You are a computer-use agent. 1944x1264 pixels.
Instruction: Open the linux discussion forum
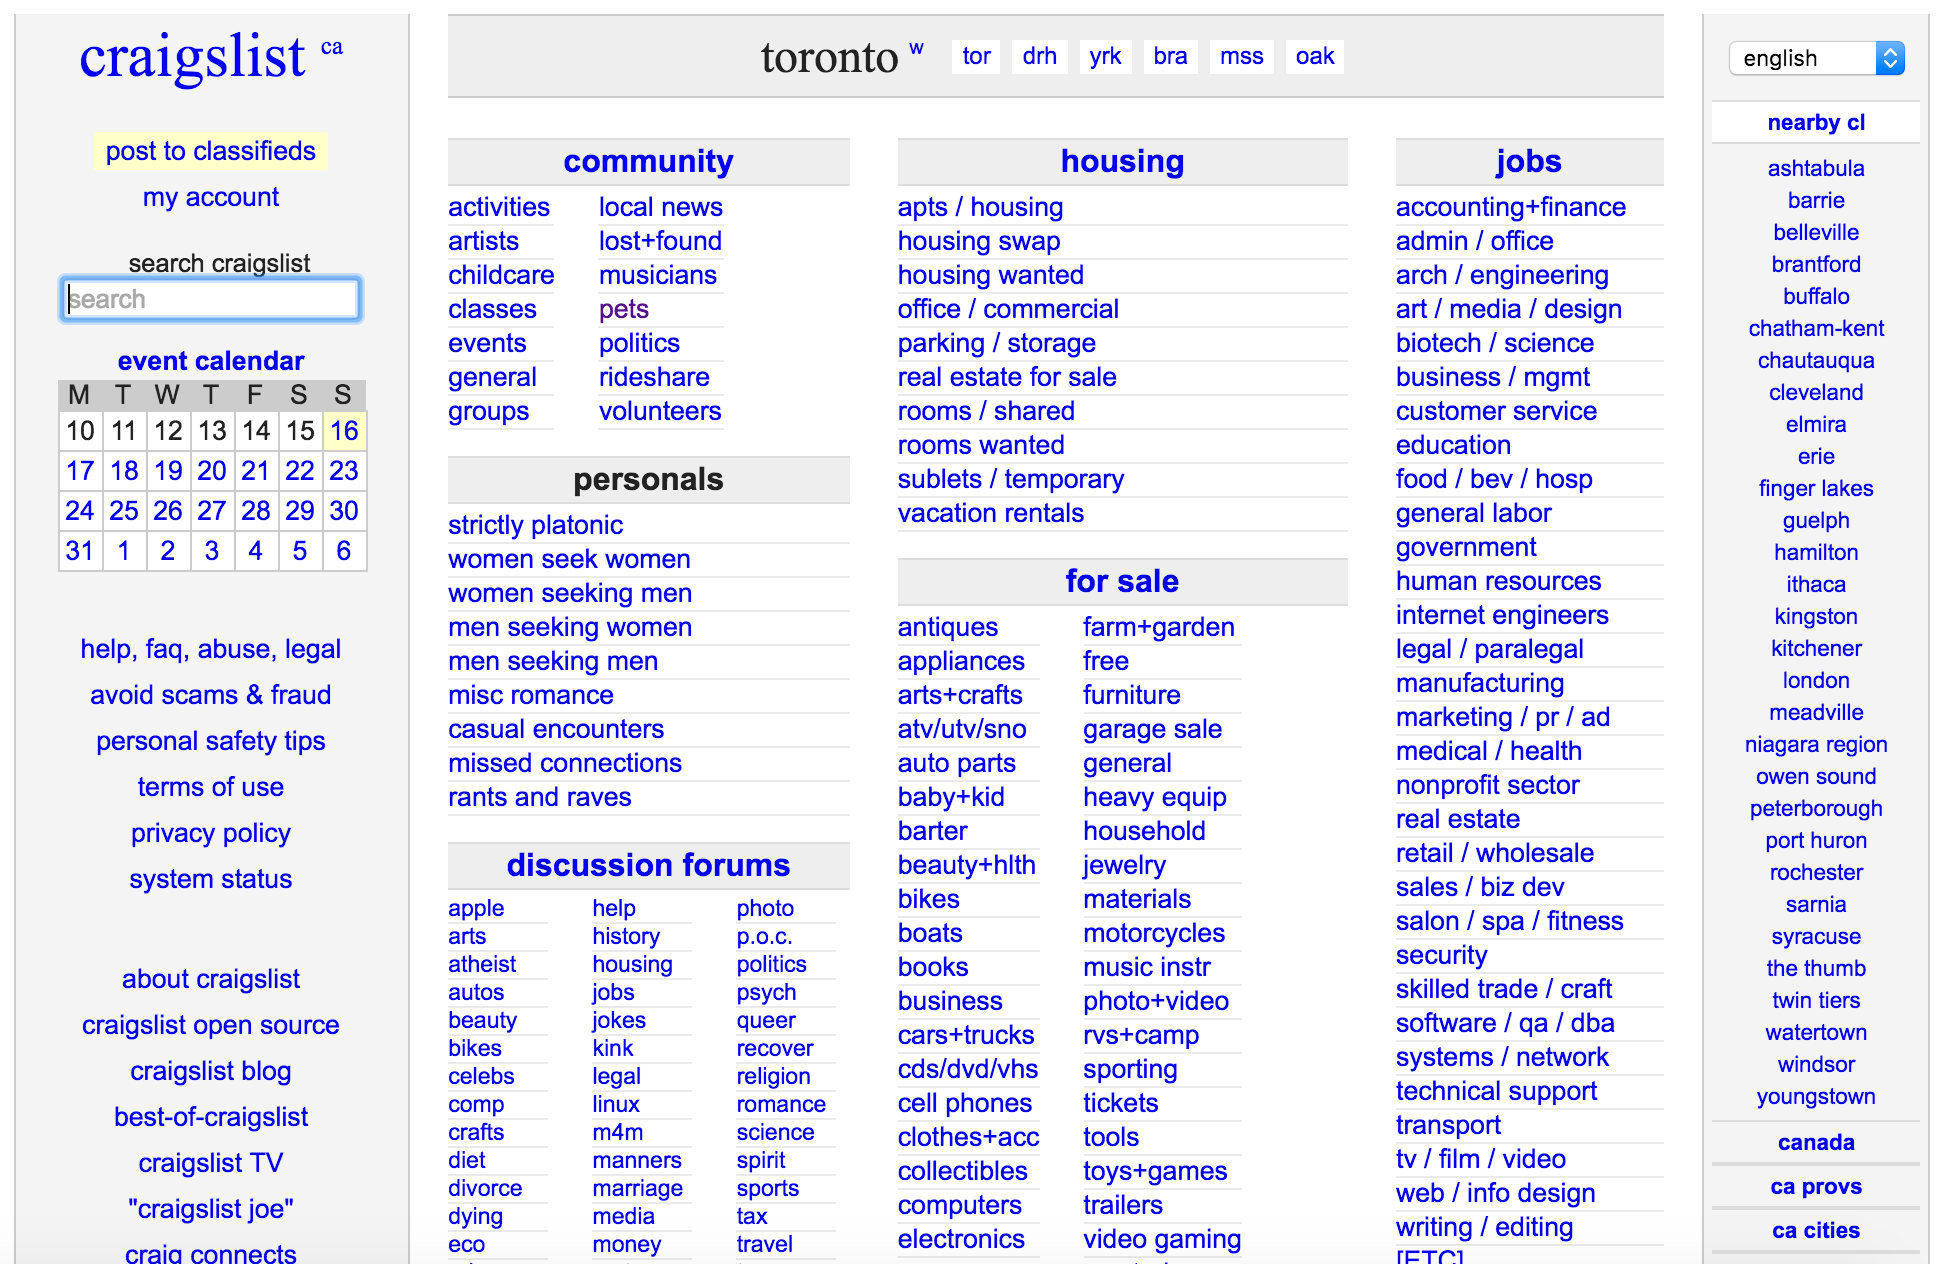pos(616,1104)
